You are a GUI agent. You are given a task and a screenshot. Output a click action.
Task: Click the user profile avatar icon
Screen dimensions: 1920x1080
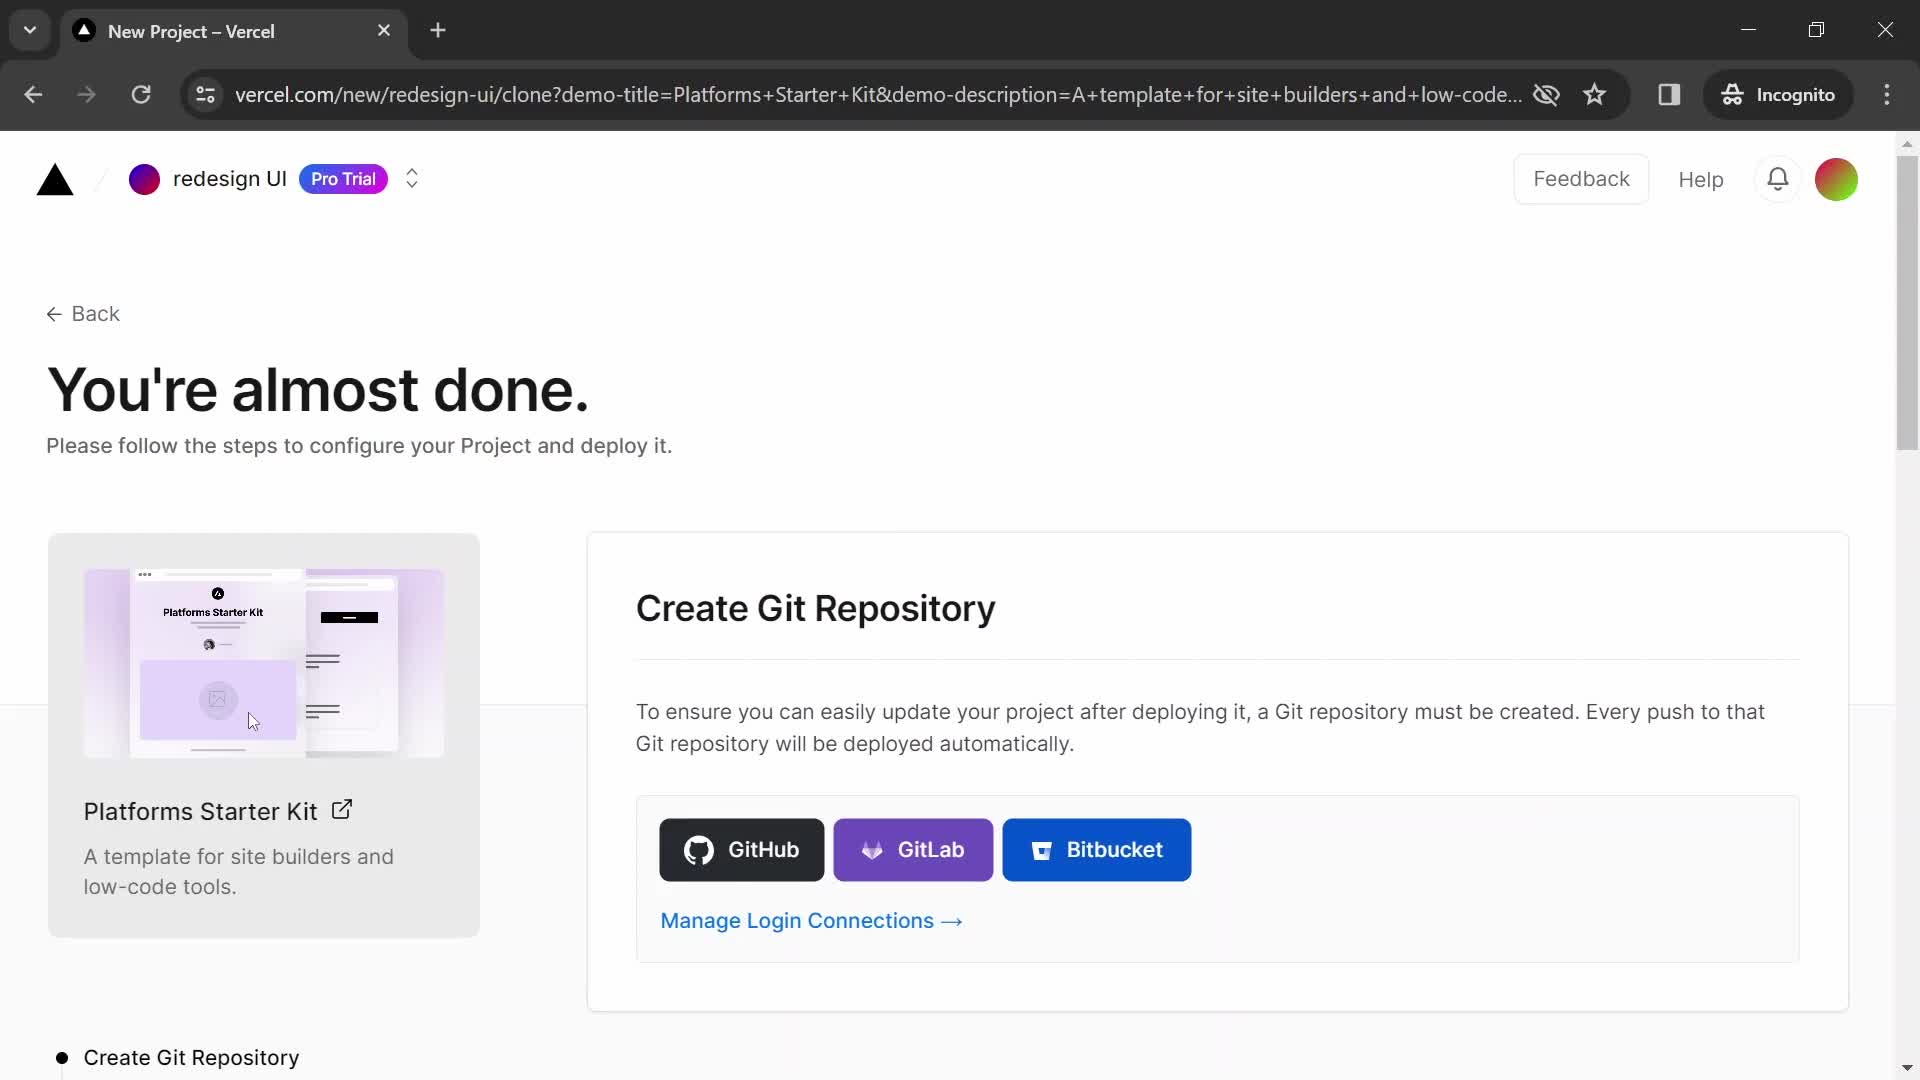coord(1837,178)
